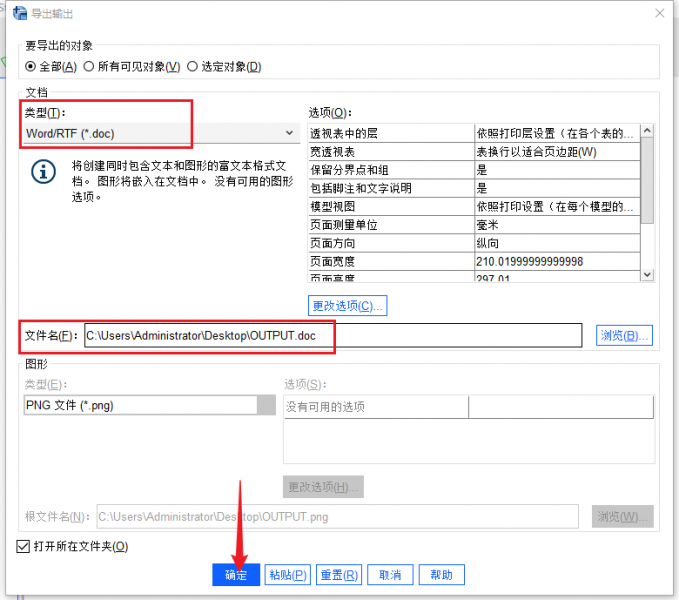679x600 pixels.
Task: Click the 纵向 orientation value
Action: 488,243
